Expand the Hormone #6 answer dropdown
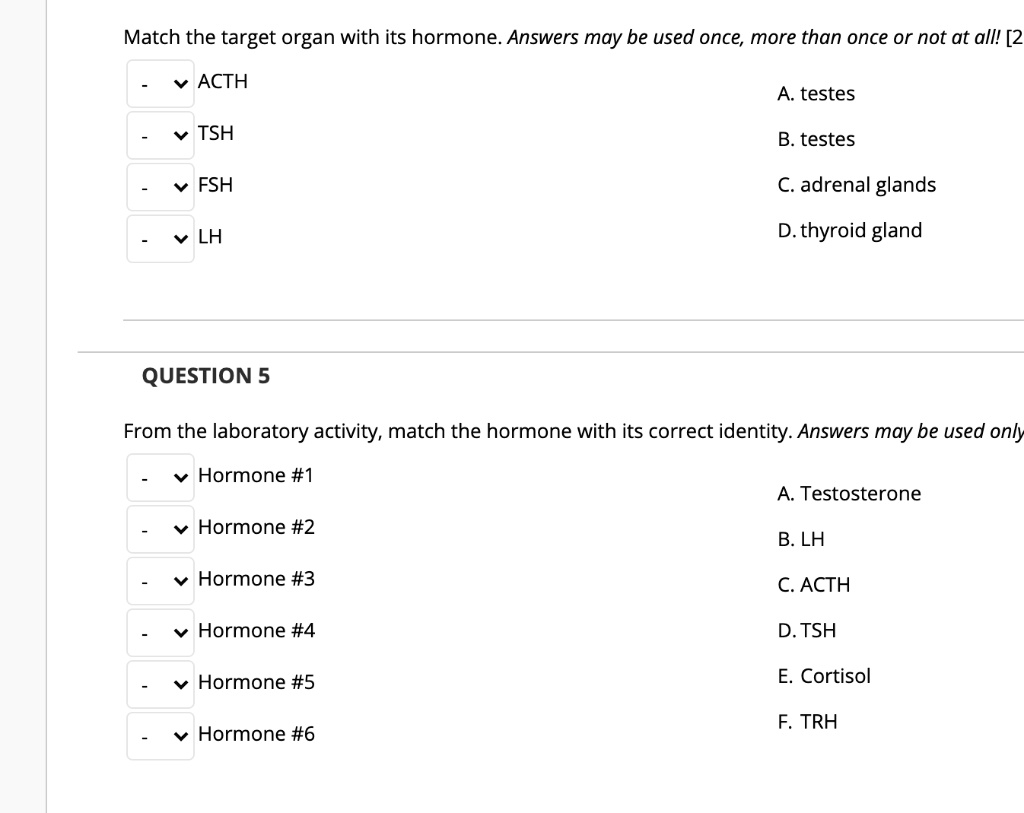 pos(160,735)
